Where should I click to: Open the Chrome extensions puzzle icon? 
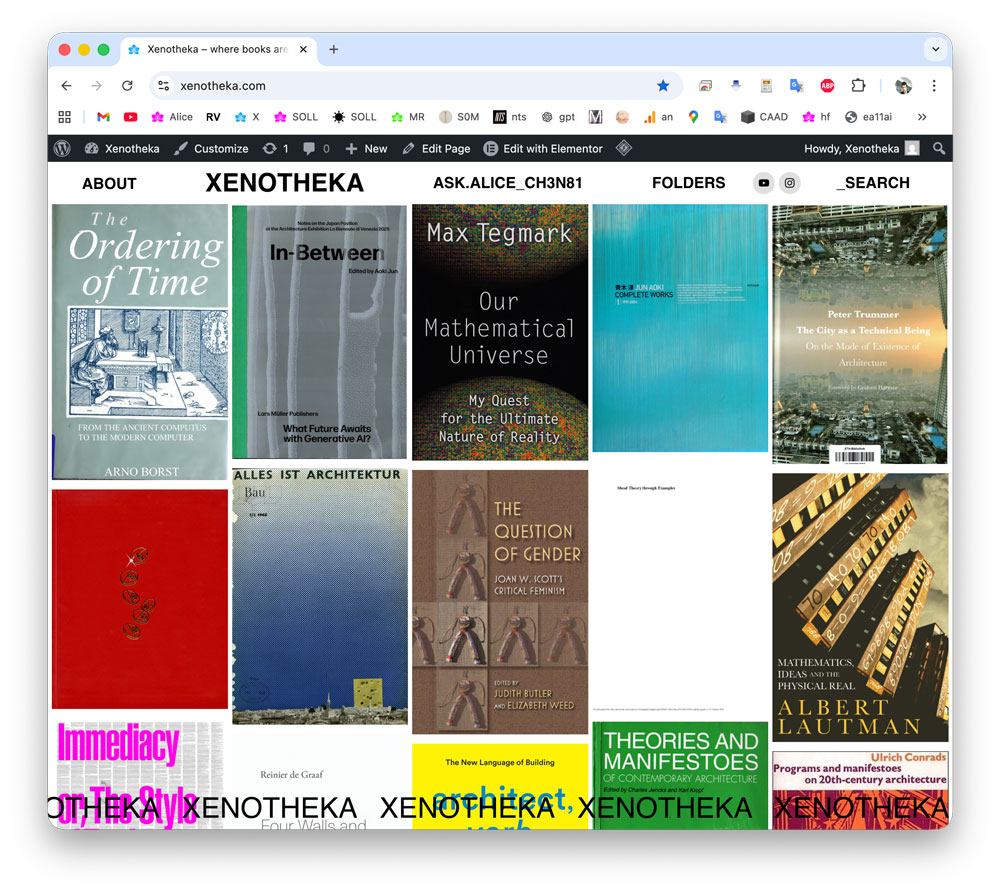pos(858,86)
